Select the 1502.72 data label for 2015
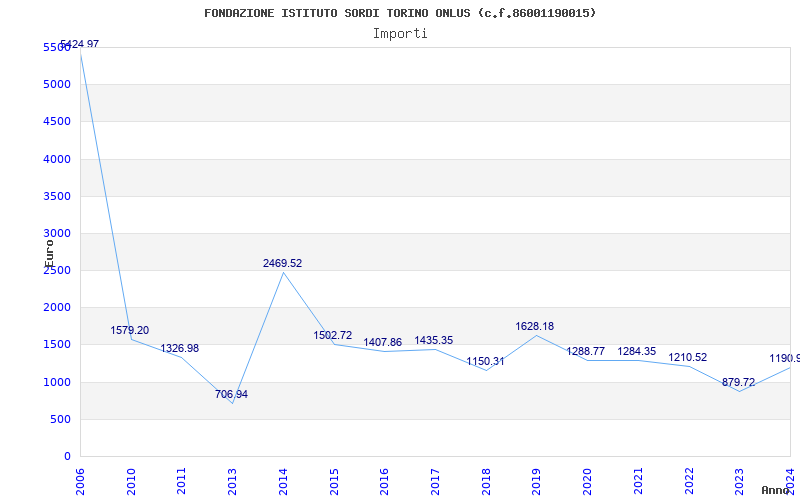Screen dimensions: 800x500 332,336
